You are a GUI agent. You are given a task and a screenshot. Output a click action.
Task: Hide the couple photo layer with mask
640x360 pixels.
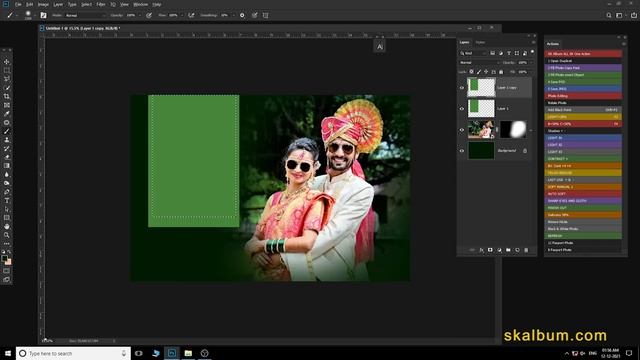(462, 130)
